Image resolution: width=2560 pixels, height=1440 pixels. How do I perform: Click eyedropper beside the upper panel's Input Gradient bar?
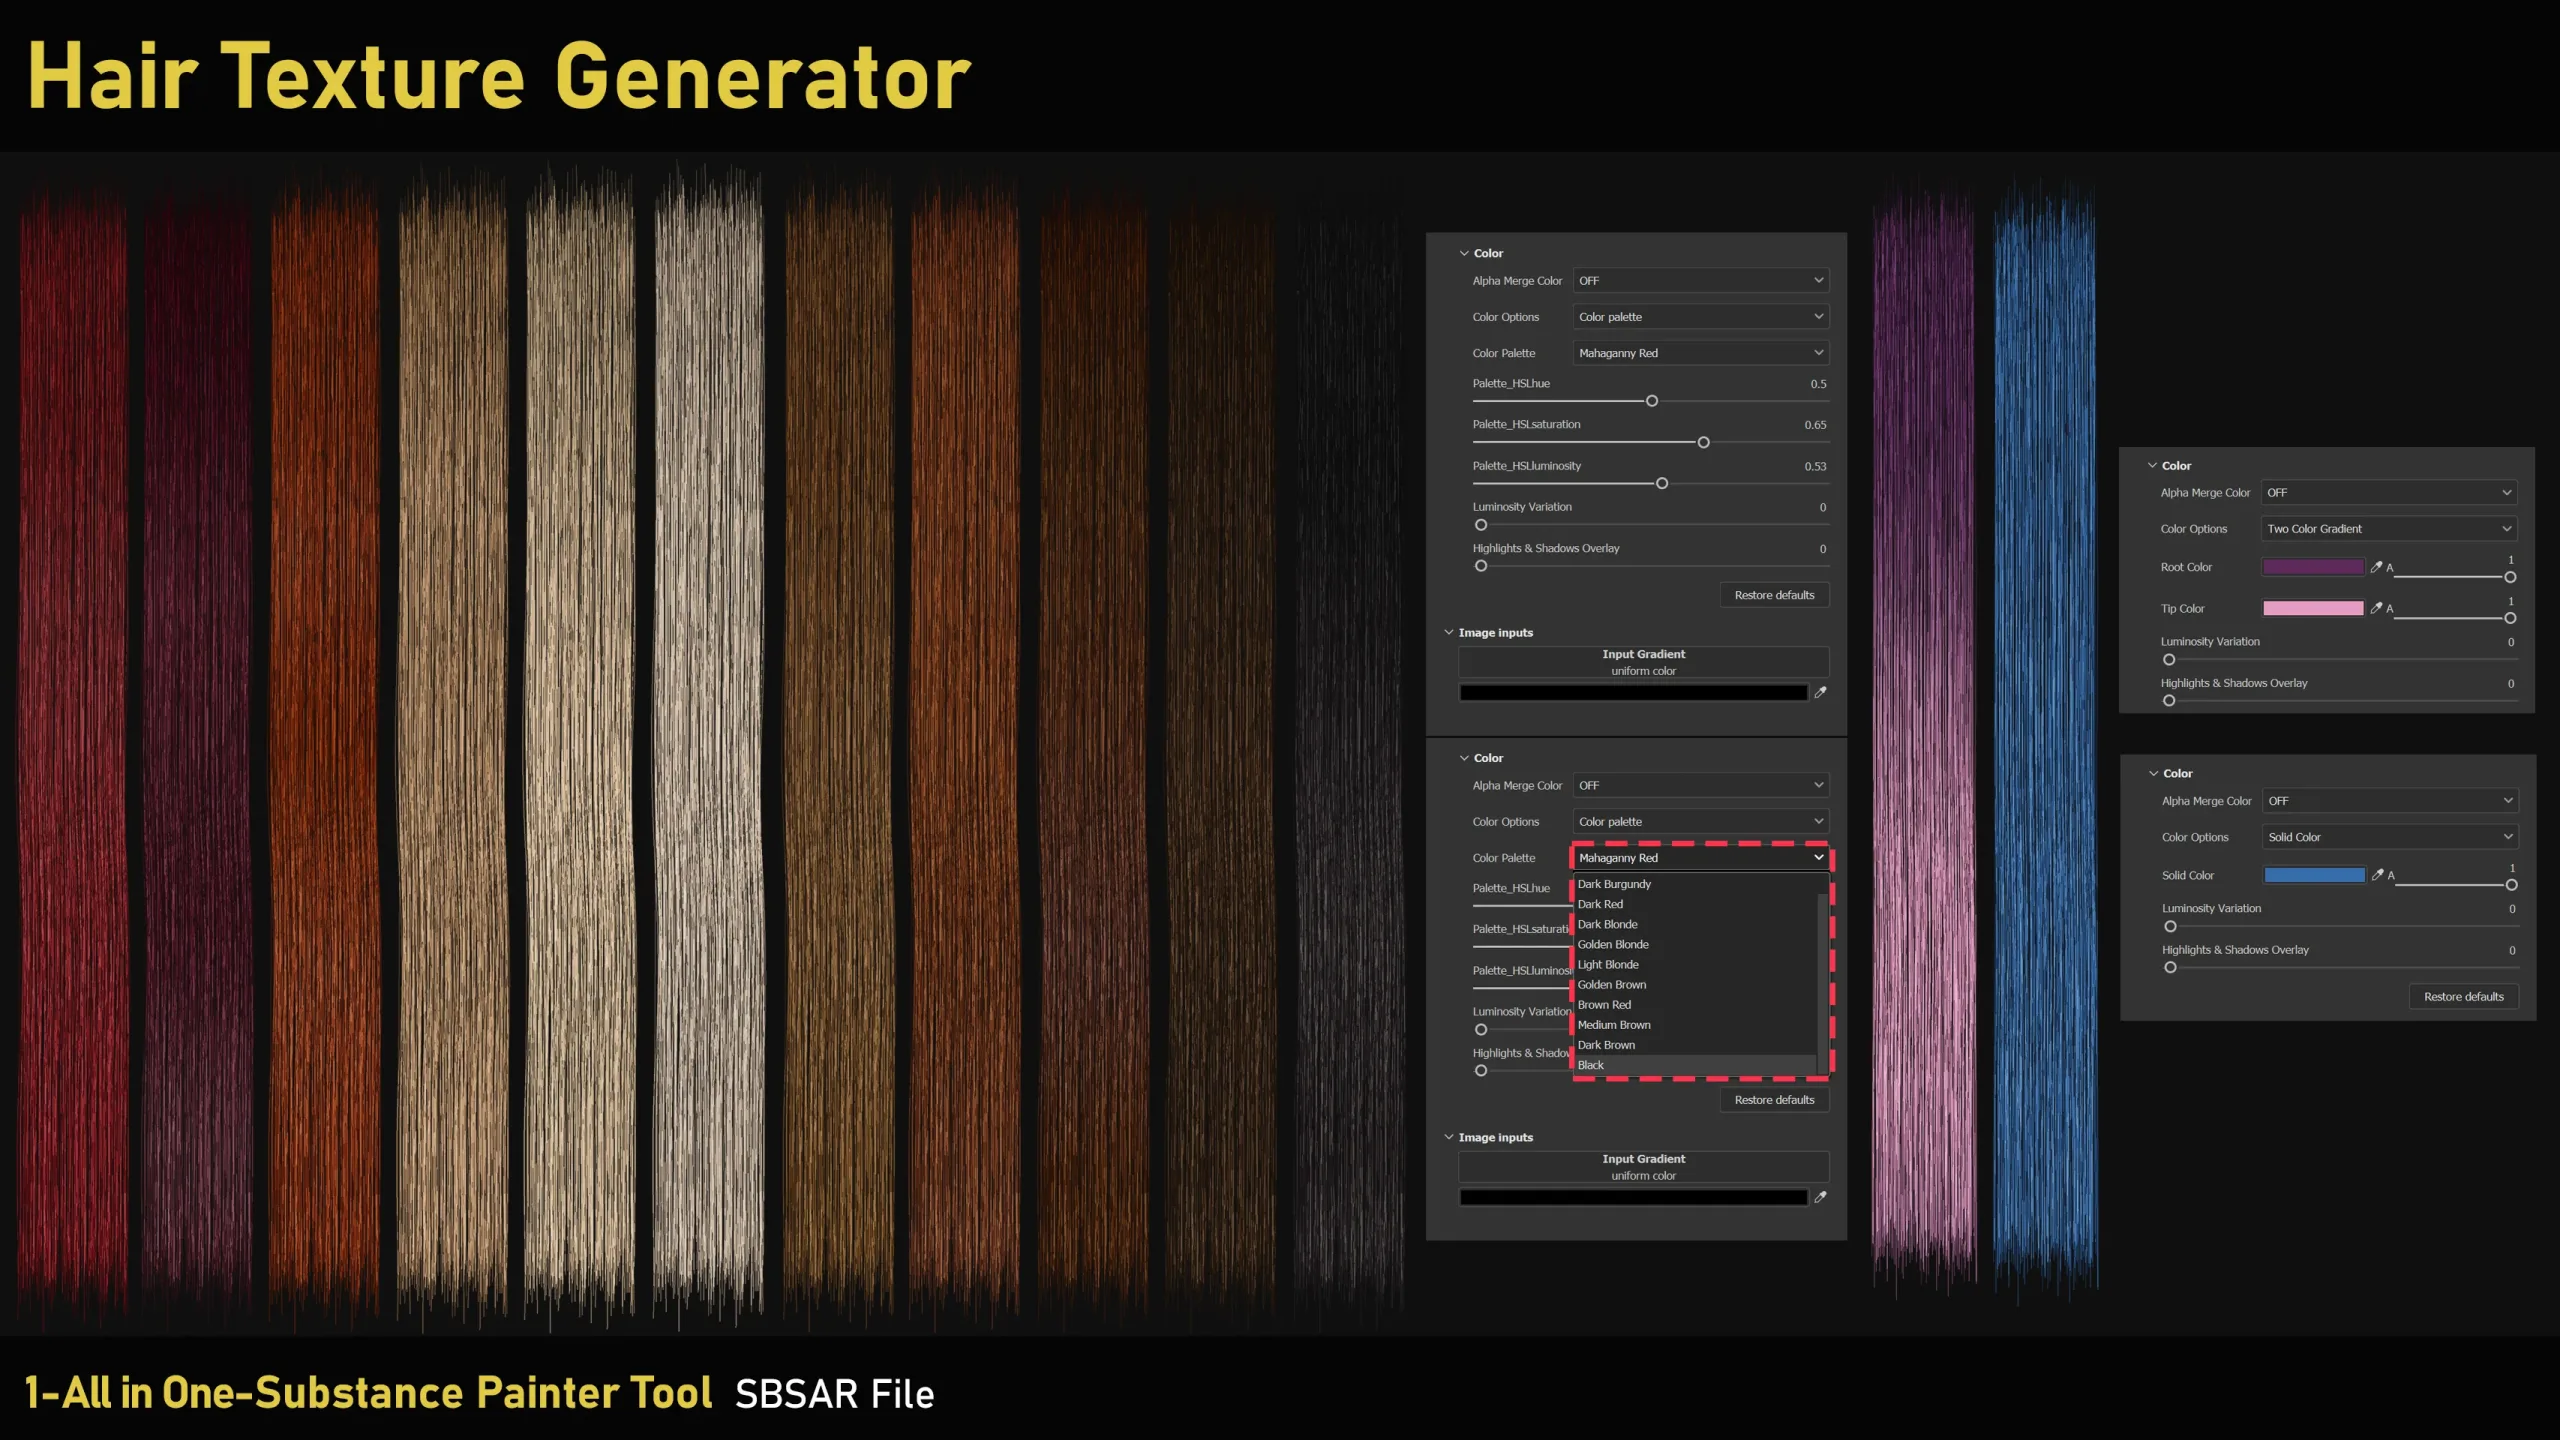click(1820, 692)
